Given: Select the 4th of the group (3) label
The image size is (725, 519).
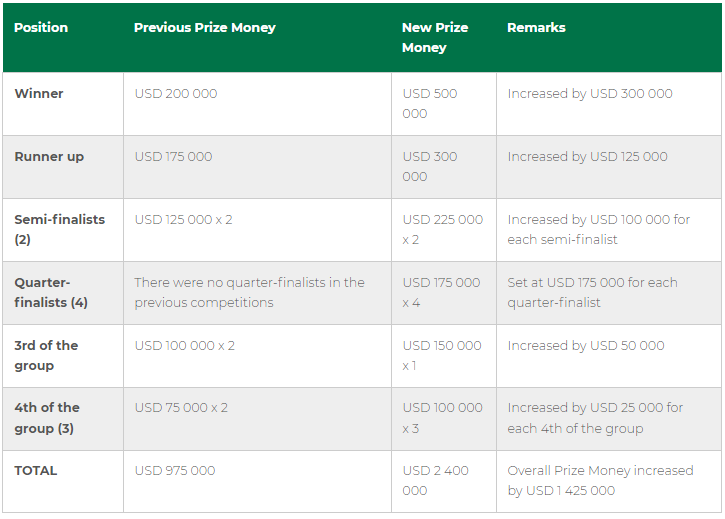Looking at the screenshot, I should [47, 418].
